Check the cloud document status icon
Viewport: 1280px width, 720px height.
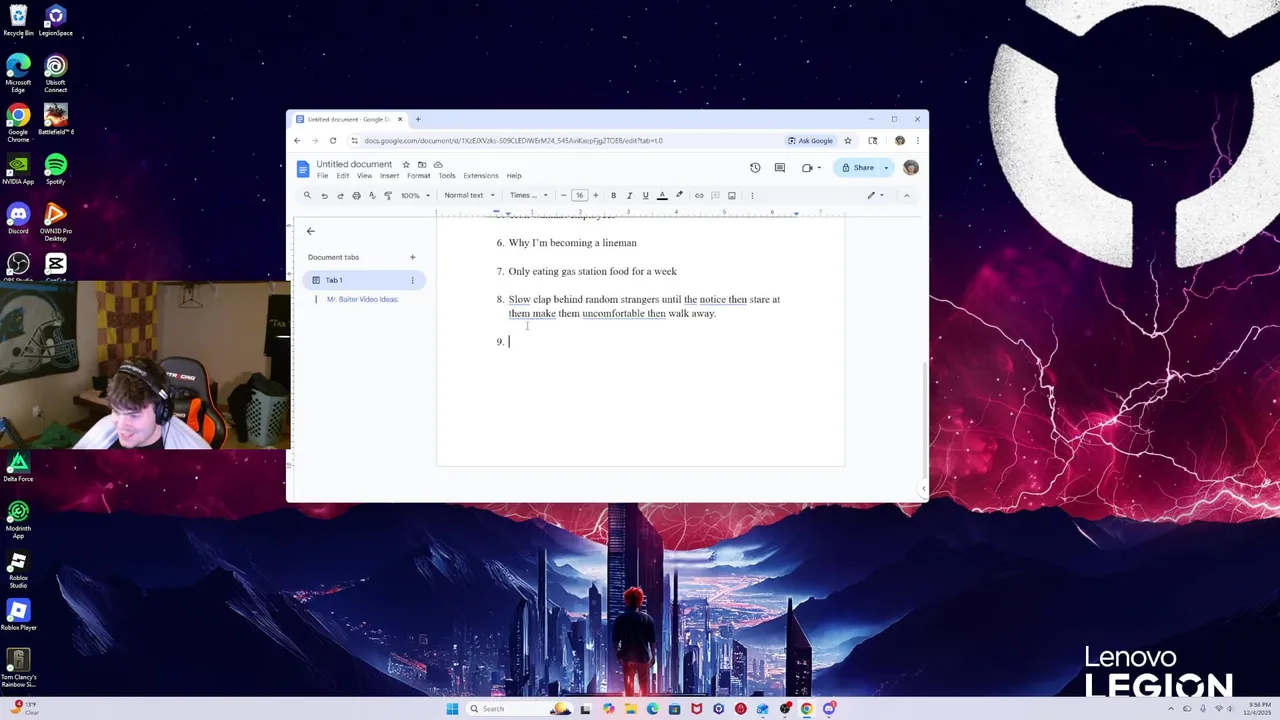coord(438,164)
